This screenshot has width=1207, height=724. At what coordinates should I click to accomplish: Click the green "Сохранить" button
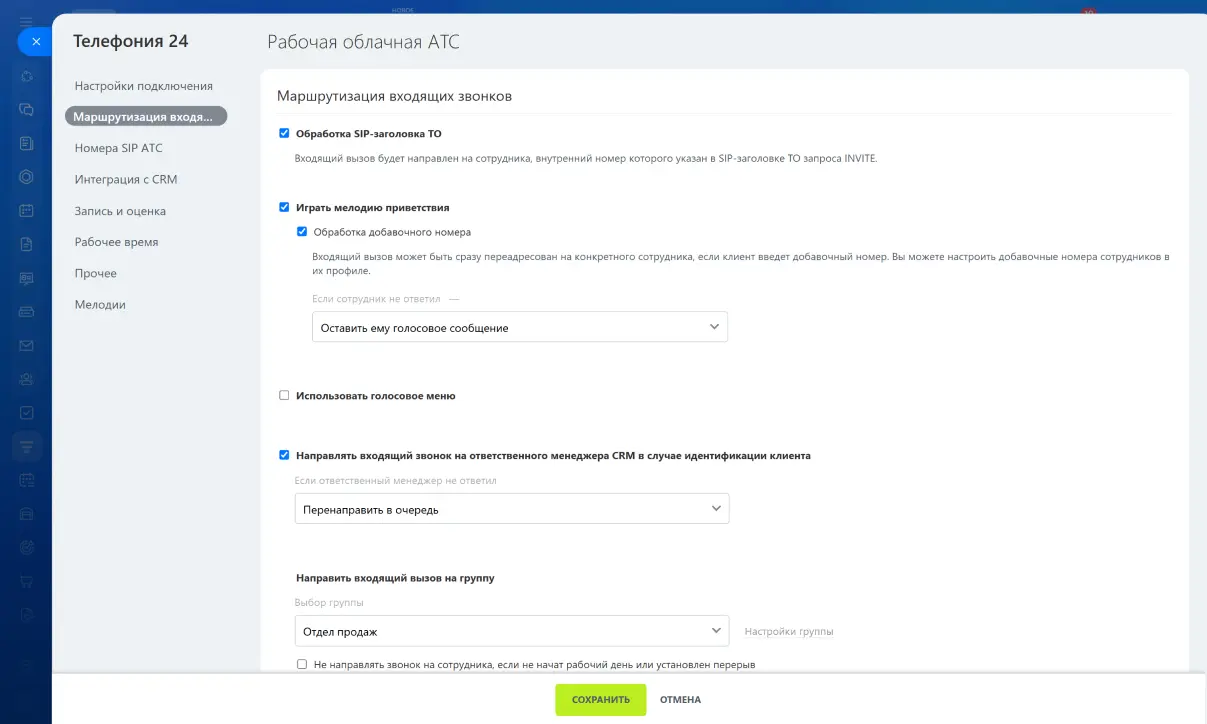(601, 700)
